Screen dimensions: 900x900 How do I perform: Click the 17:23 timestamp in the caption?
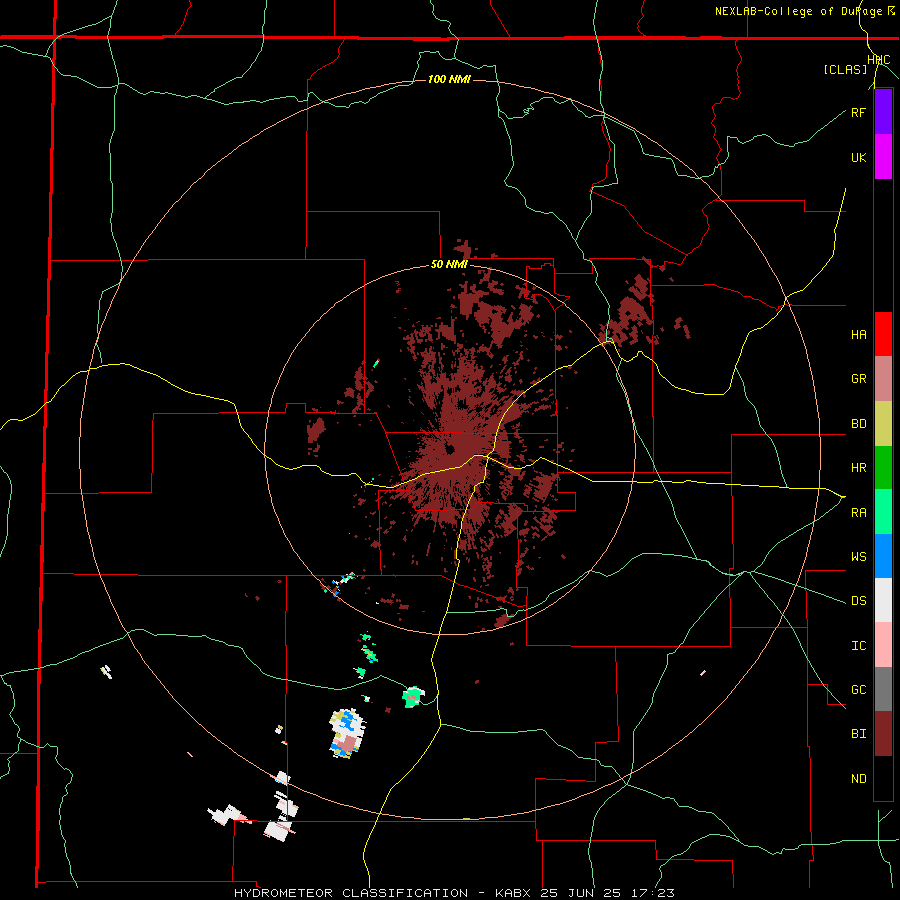pos(651,893)
